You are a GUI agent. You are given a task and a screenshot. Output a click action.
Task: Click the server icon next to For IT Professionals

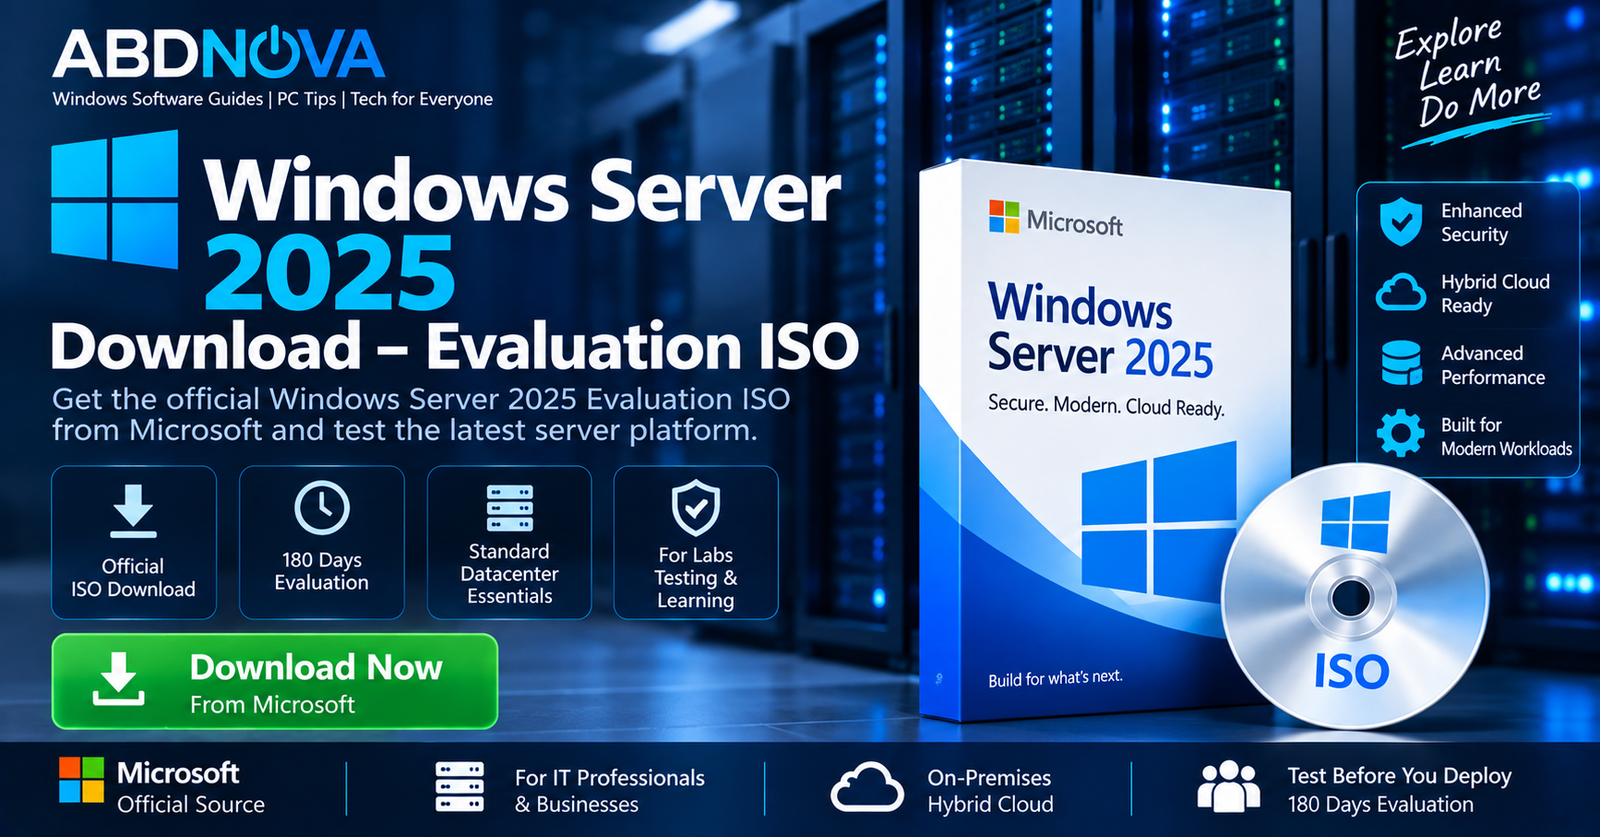tap(460, 787)
